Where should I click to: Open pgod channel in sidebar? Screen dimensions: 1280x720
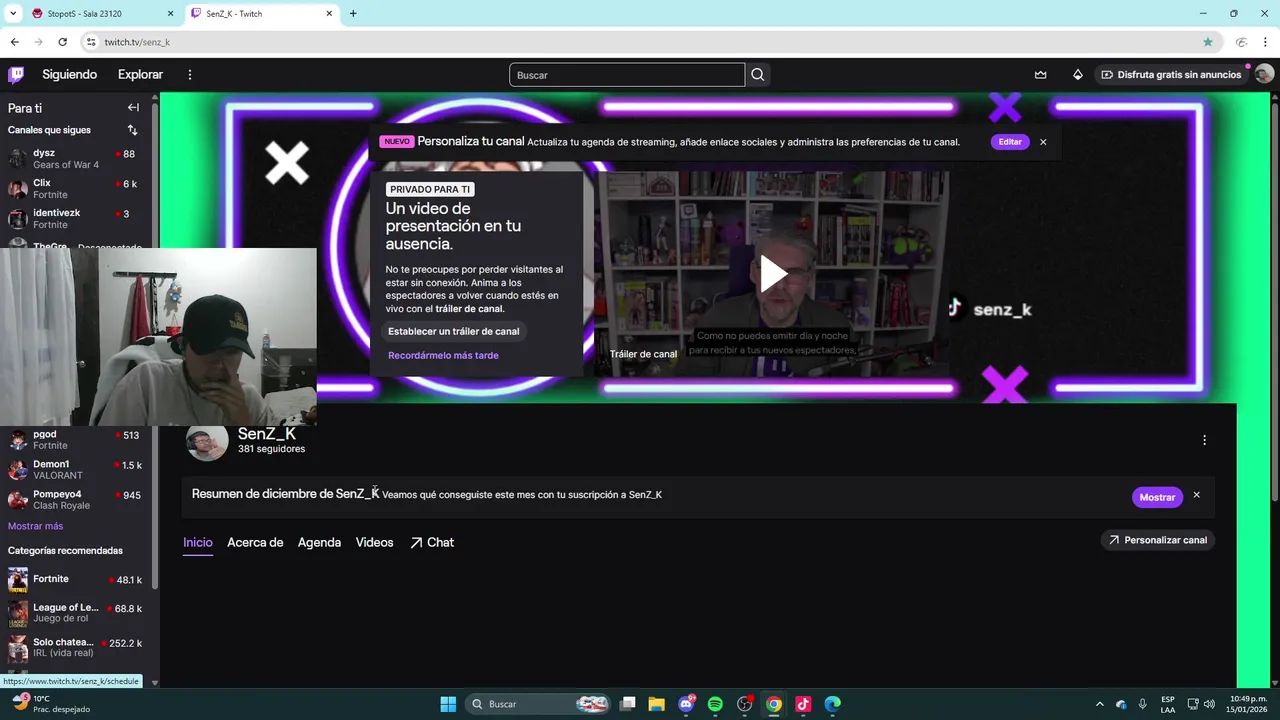75,440
